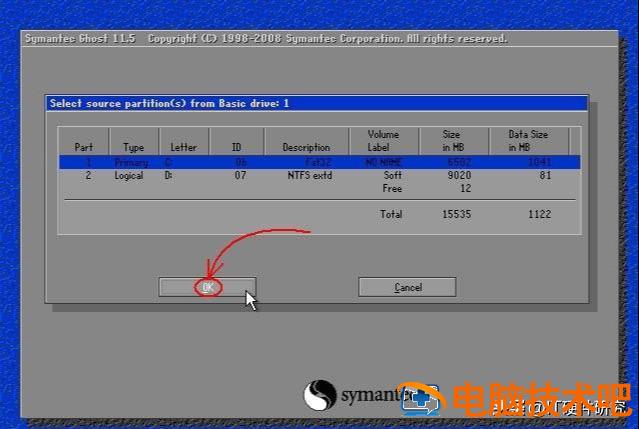
Task: Click the Cancel button
Action: click(407, 287)
